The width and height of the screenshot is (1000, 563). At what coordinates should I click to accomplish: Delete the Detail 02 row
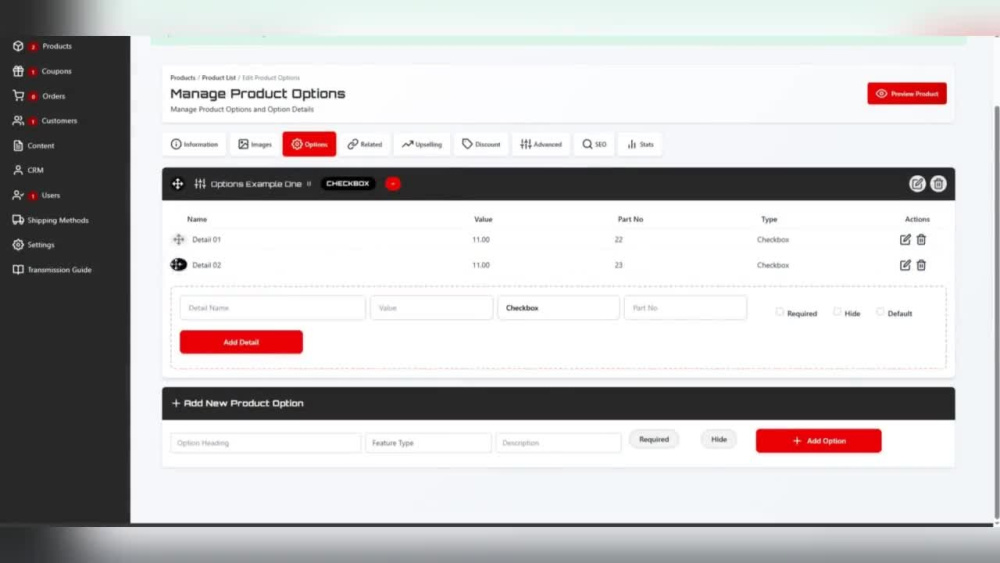coord(921,265)
